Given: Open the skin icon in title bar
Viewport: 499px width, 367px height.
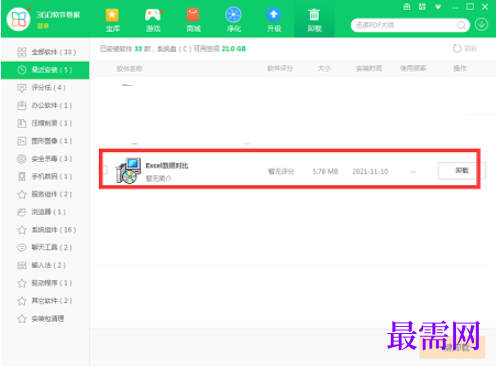Looking at the screenshot, I should [x=422, y=7].
